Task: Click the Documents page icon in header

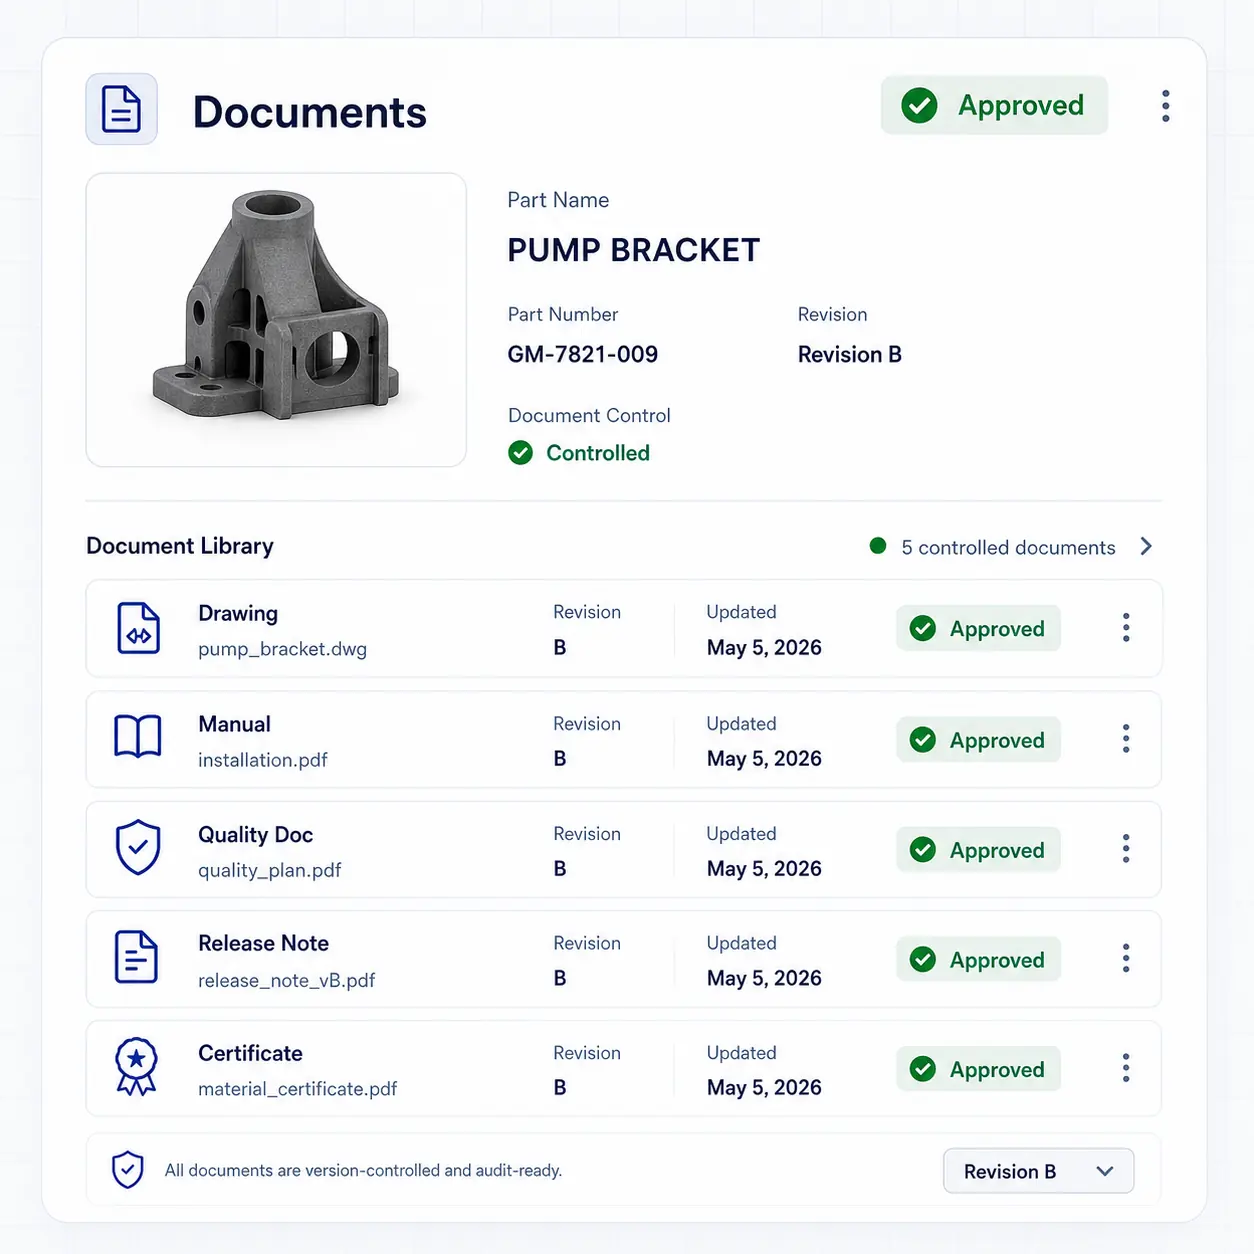Action: point(121,109)
